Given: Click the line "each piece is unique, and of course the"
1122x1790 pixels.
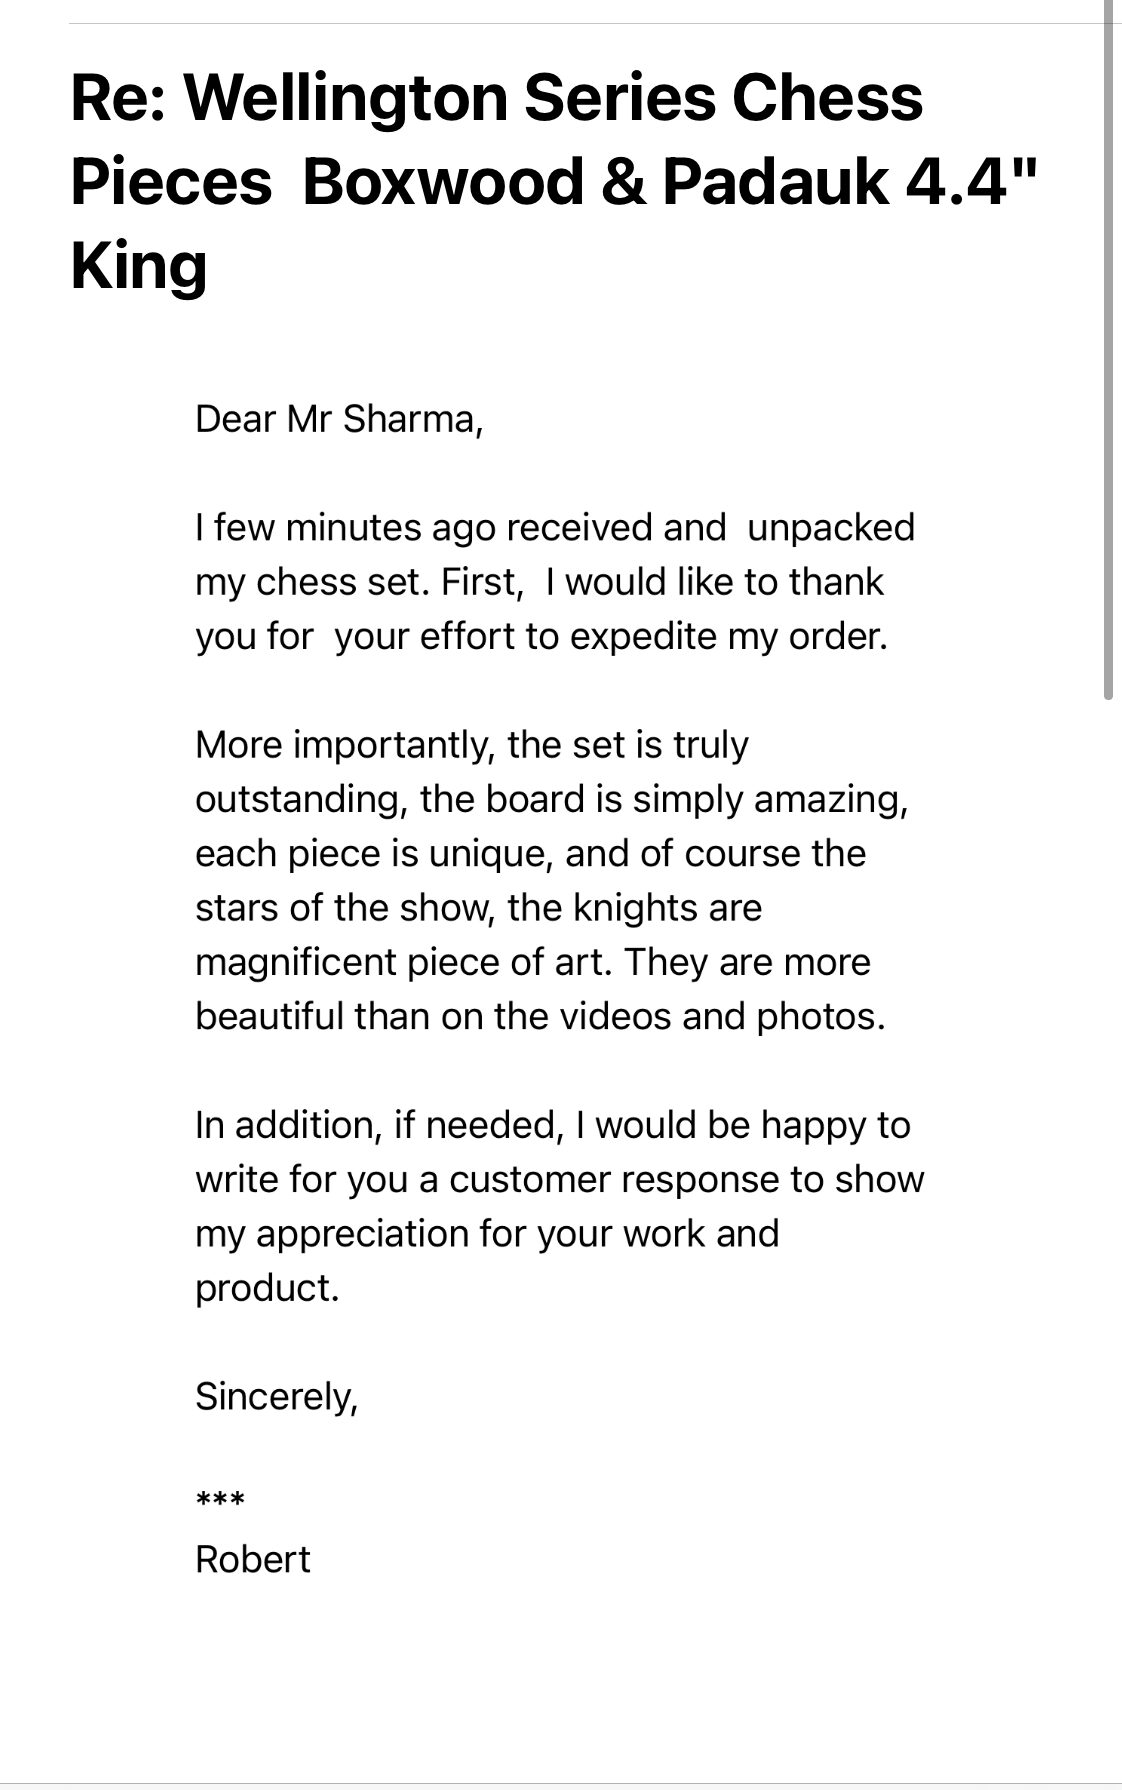Looking at the screenshot, I should [530, 853].
